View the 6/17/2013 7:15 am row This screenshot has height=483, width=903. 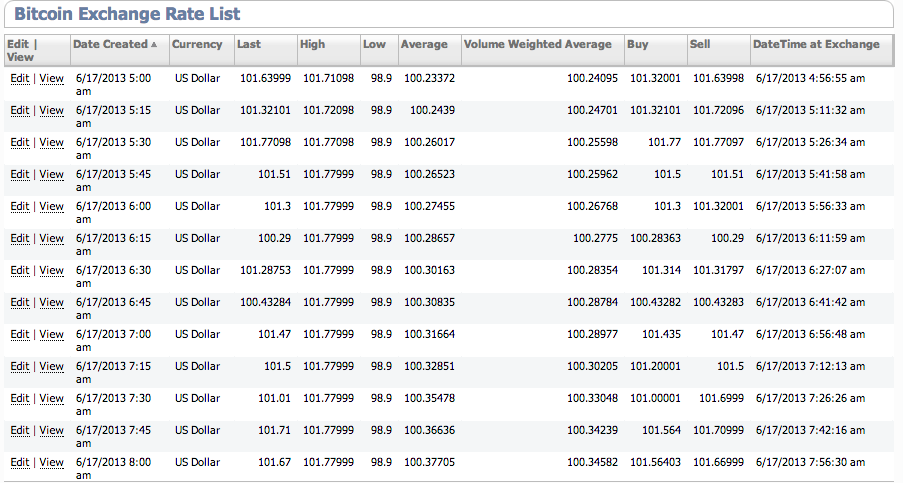pyautogui.click(x=51, y=367)
